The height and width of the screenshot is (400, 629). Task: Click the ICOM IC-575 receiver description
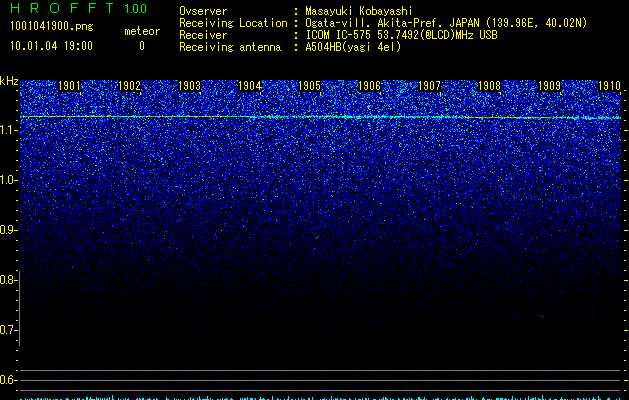click(x=401, y=35)
